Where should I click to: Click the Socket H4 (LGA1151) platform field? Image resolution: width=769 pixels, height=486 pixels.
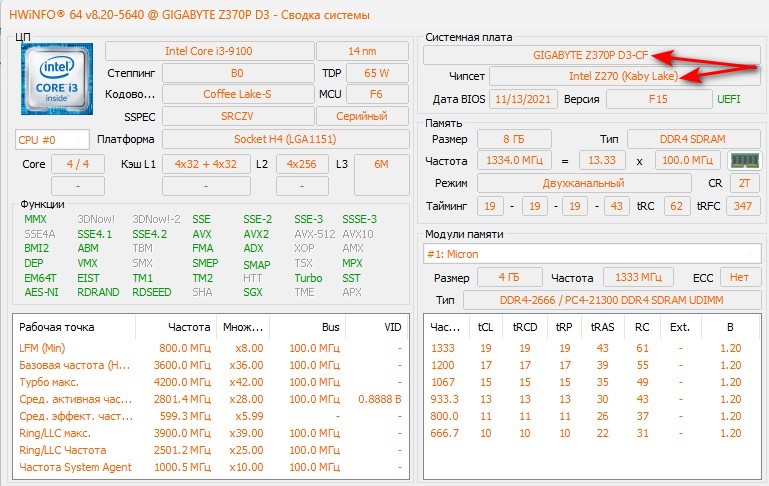pos(285,139)
